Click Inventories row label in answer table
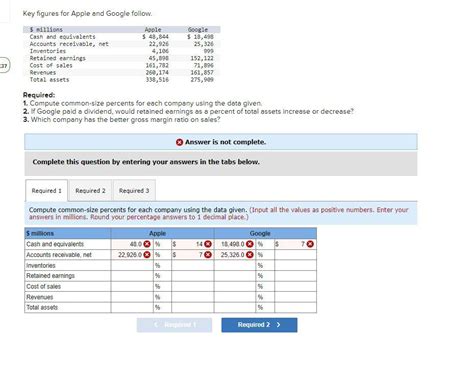This screenshot has height=385, width=474. pyautogui.click(x=41, y=265)
